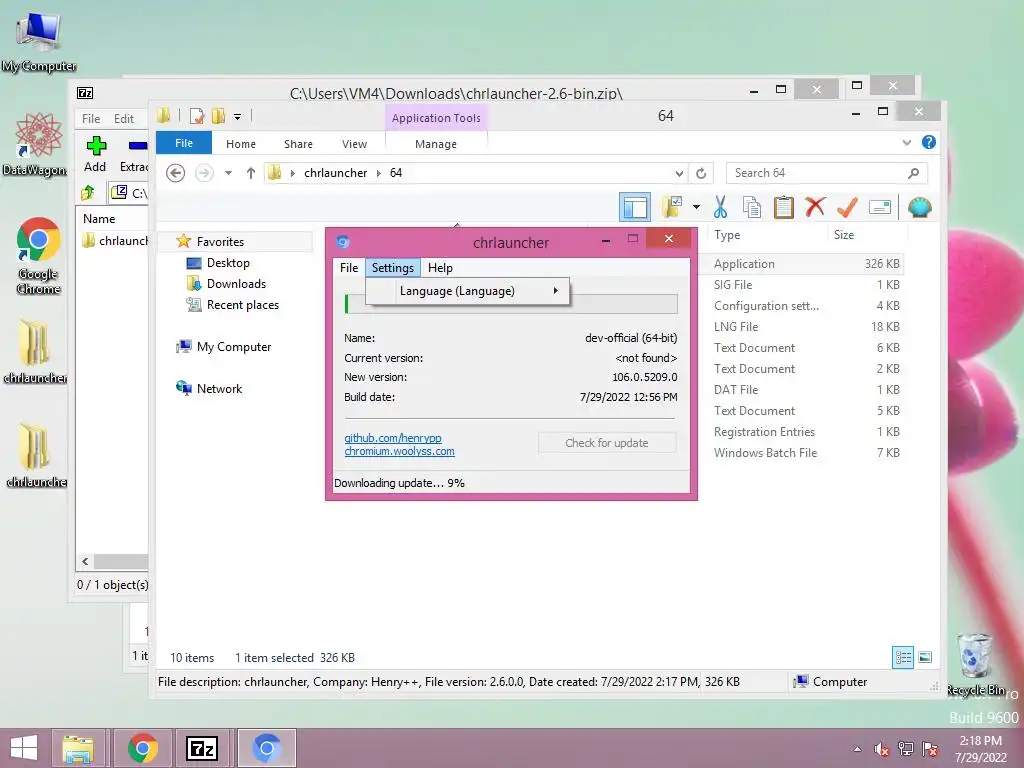1024x768 pixels.
Task: Switch to Large icons view in status bar
Action: pyautogui.click(x=925, y=657)
